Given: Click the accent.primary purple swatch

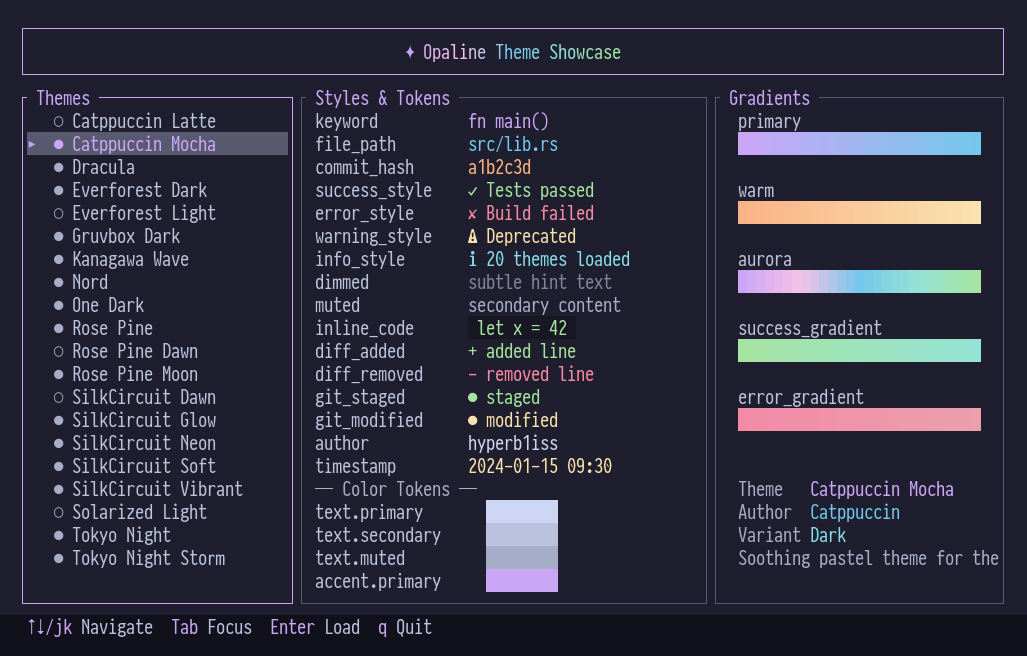Looking at the screenshot, I should tap(522, 580).
